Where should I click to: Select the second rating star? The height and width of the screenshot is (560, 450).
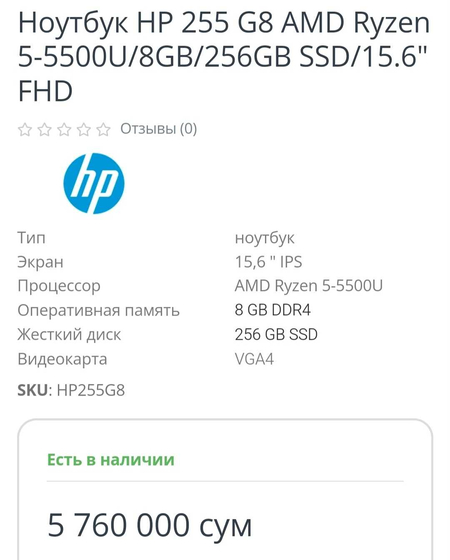(44, 129)
